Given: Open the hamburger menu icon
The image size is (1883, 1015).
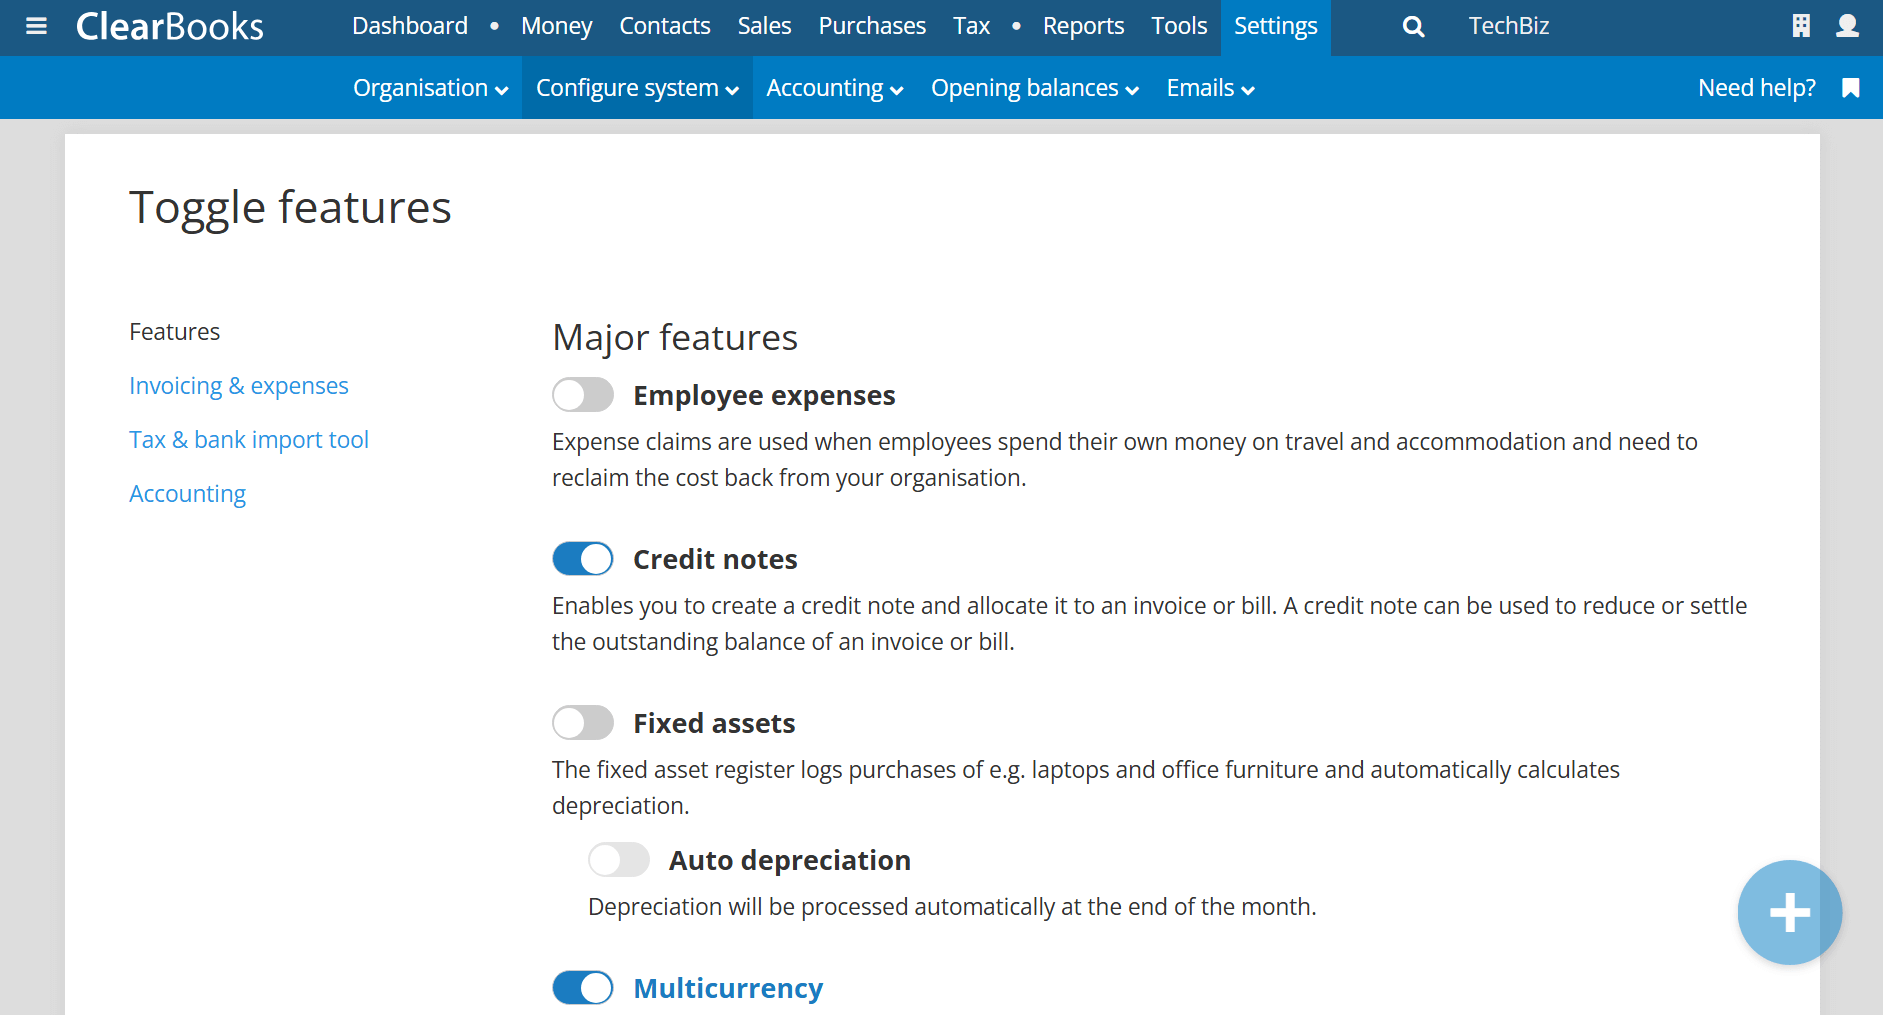Looking at the screenshot, I should pos(36,26).
